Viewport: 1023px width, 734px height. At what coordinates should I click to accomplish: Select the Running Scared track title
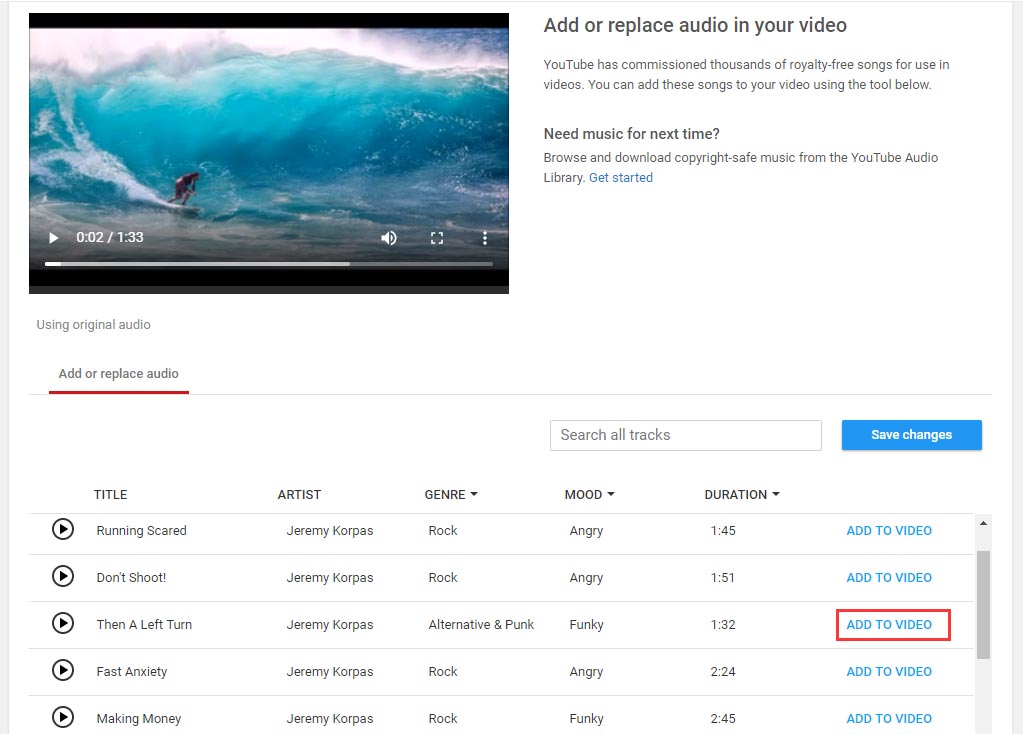[x=142, y=530]
